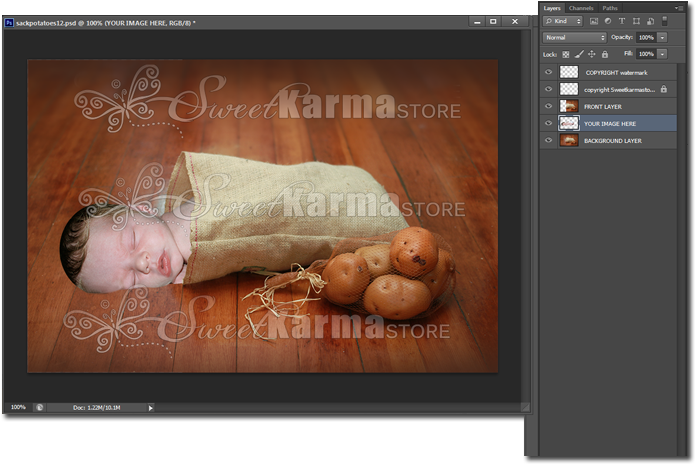Image resolution: width=695 pixels, height=464 pixels.
Task: Toggle lock image pixels brush icon
Action: coord(579,54)
